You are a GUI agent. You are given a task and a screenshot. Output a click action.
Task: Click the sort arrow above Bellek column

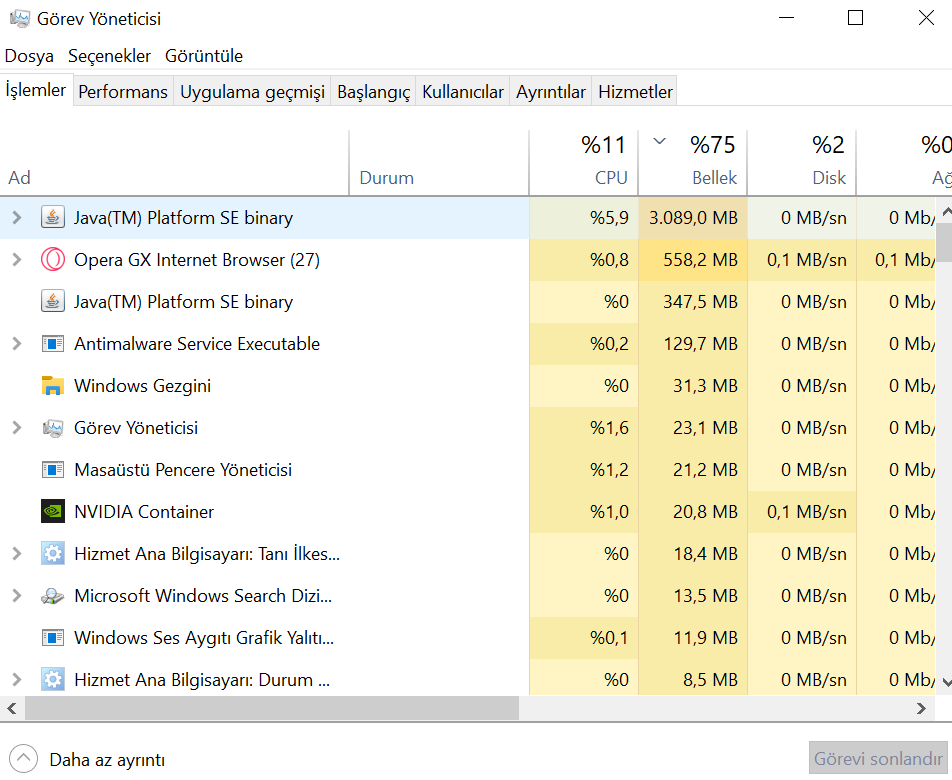pos(659,141)
